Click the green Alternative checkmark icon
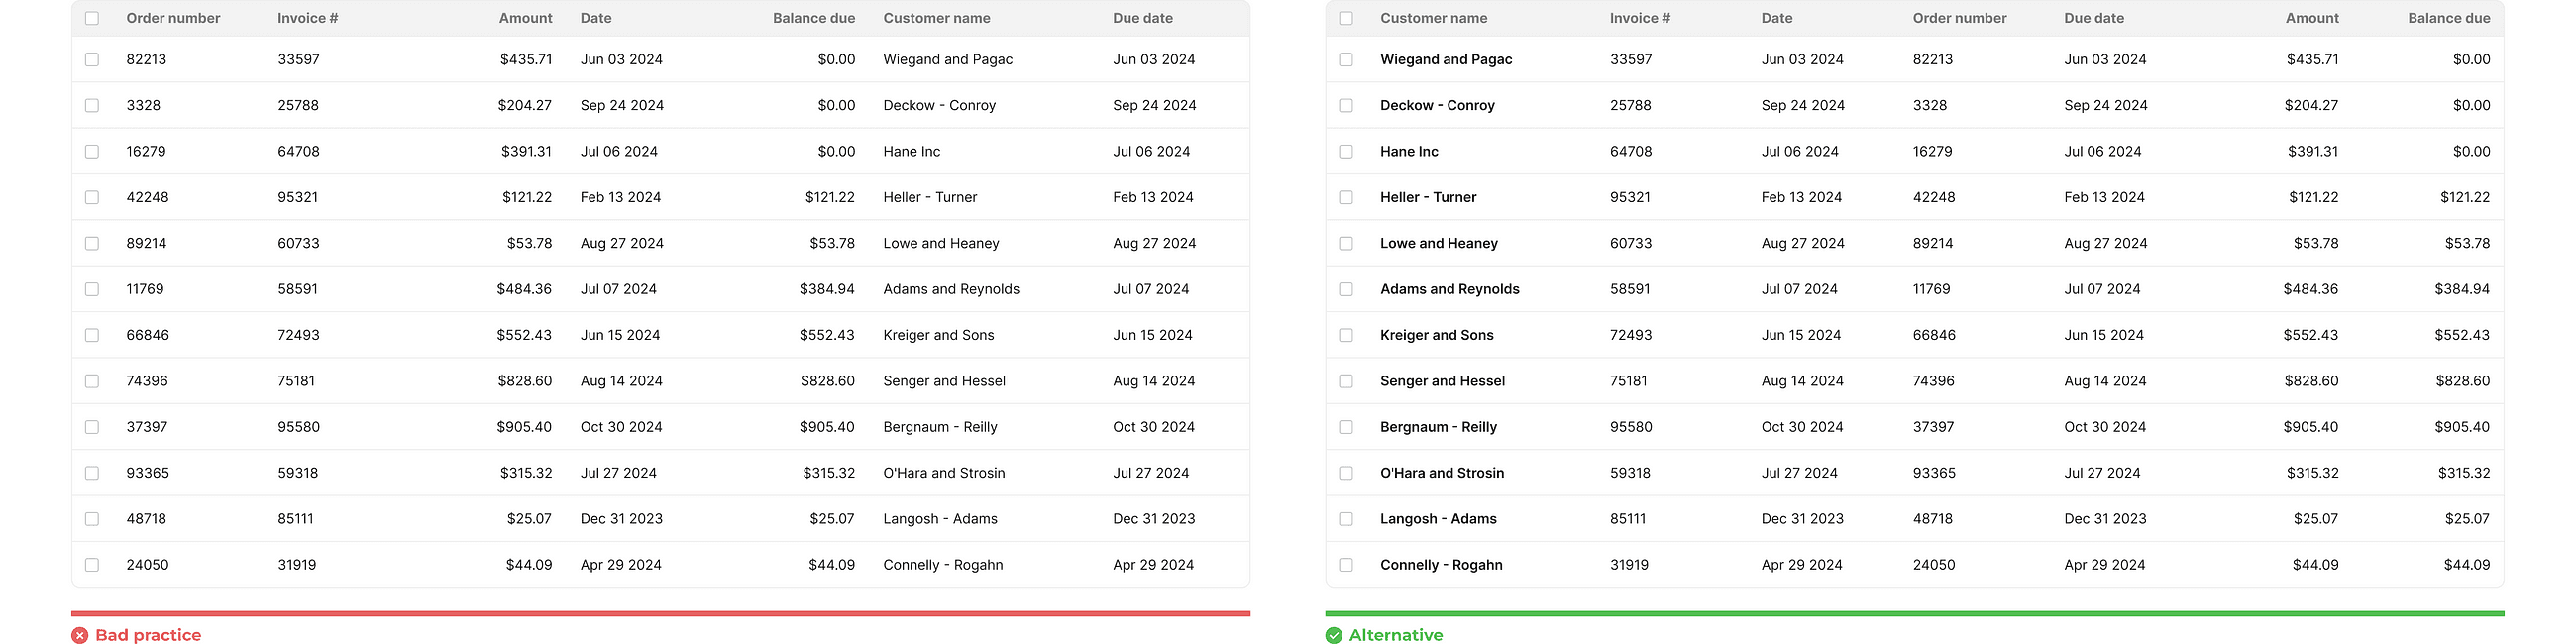2576x644 pixels. pos(1334,635)
